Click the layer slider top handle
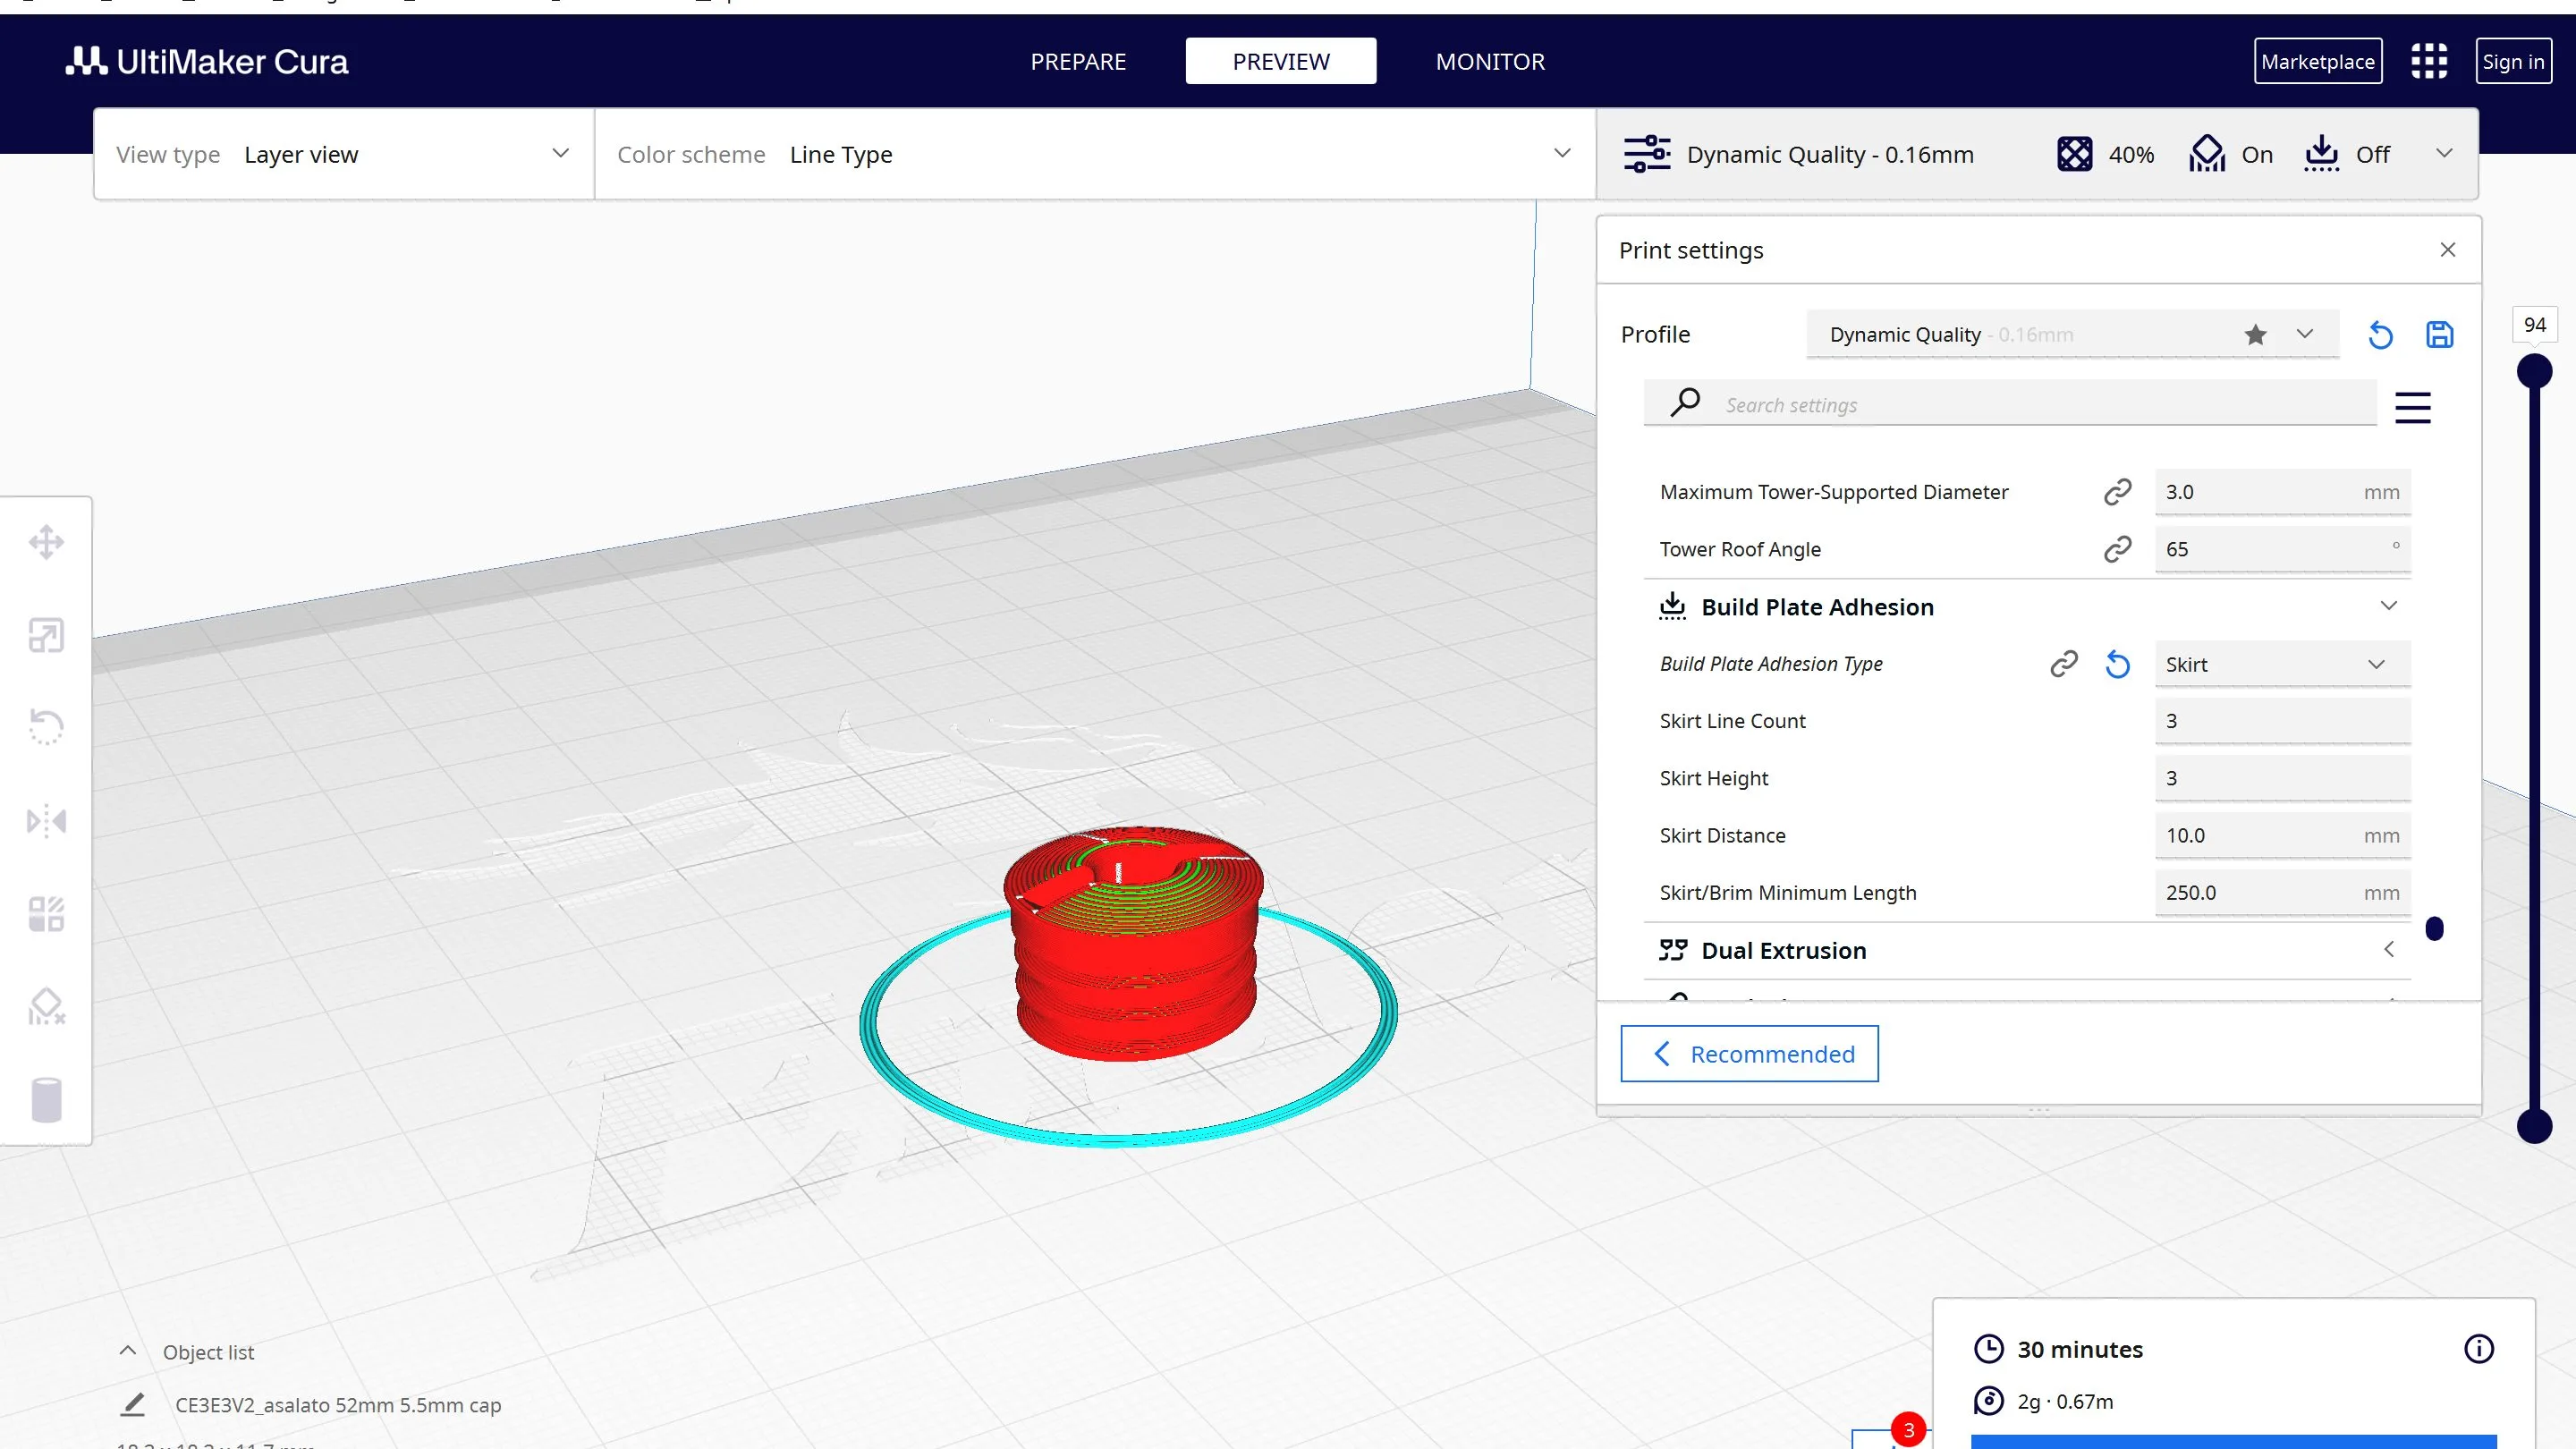 tap(2534, 371)
